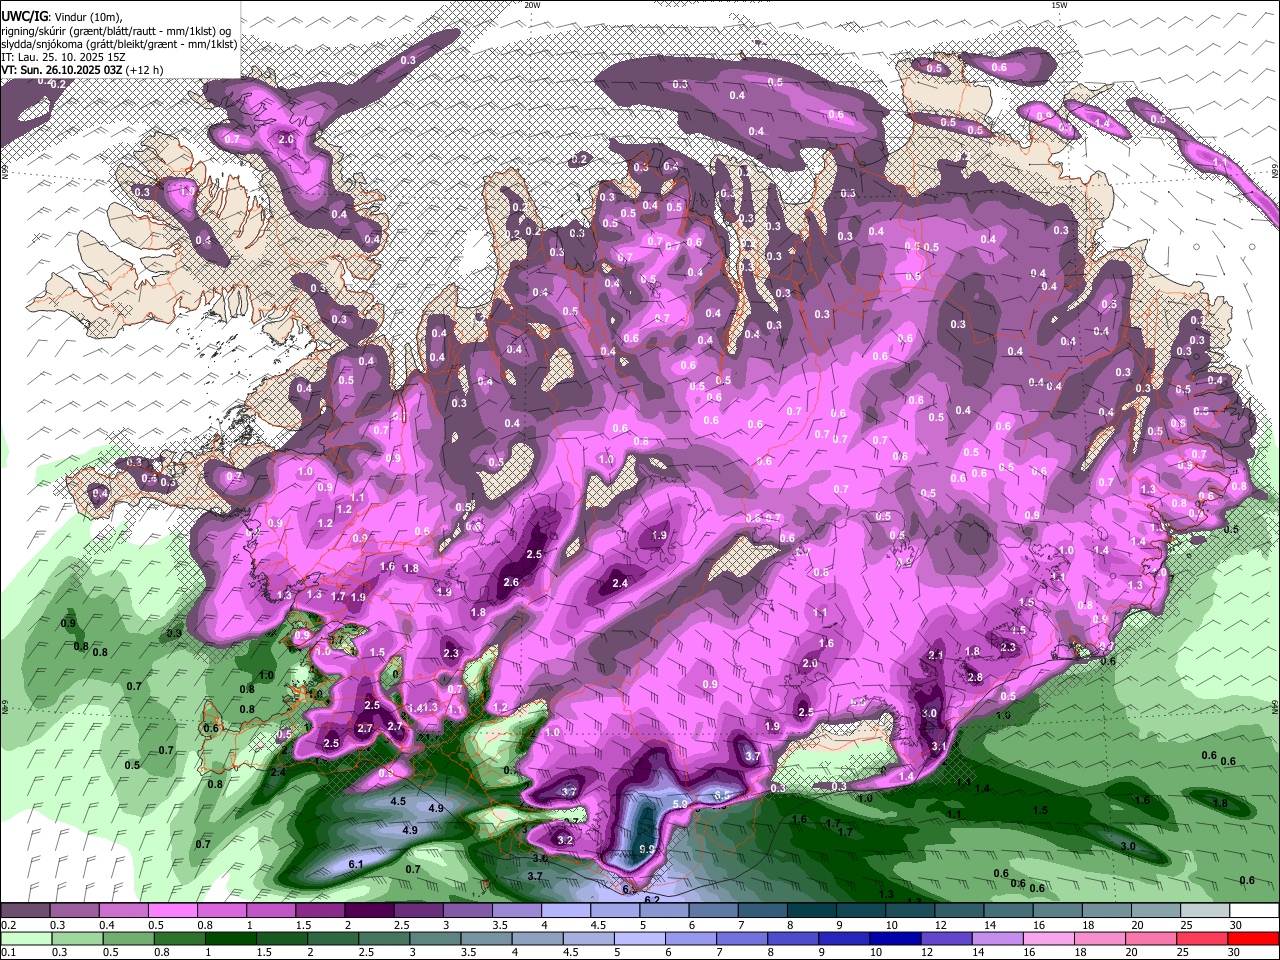The width and height of the screenshot is (1280, 960).
Task: Click the 3.2 value on the map
Action: 565,840
